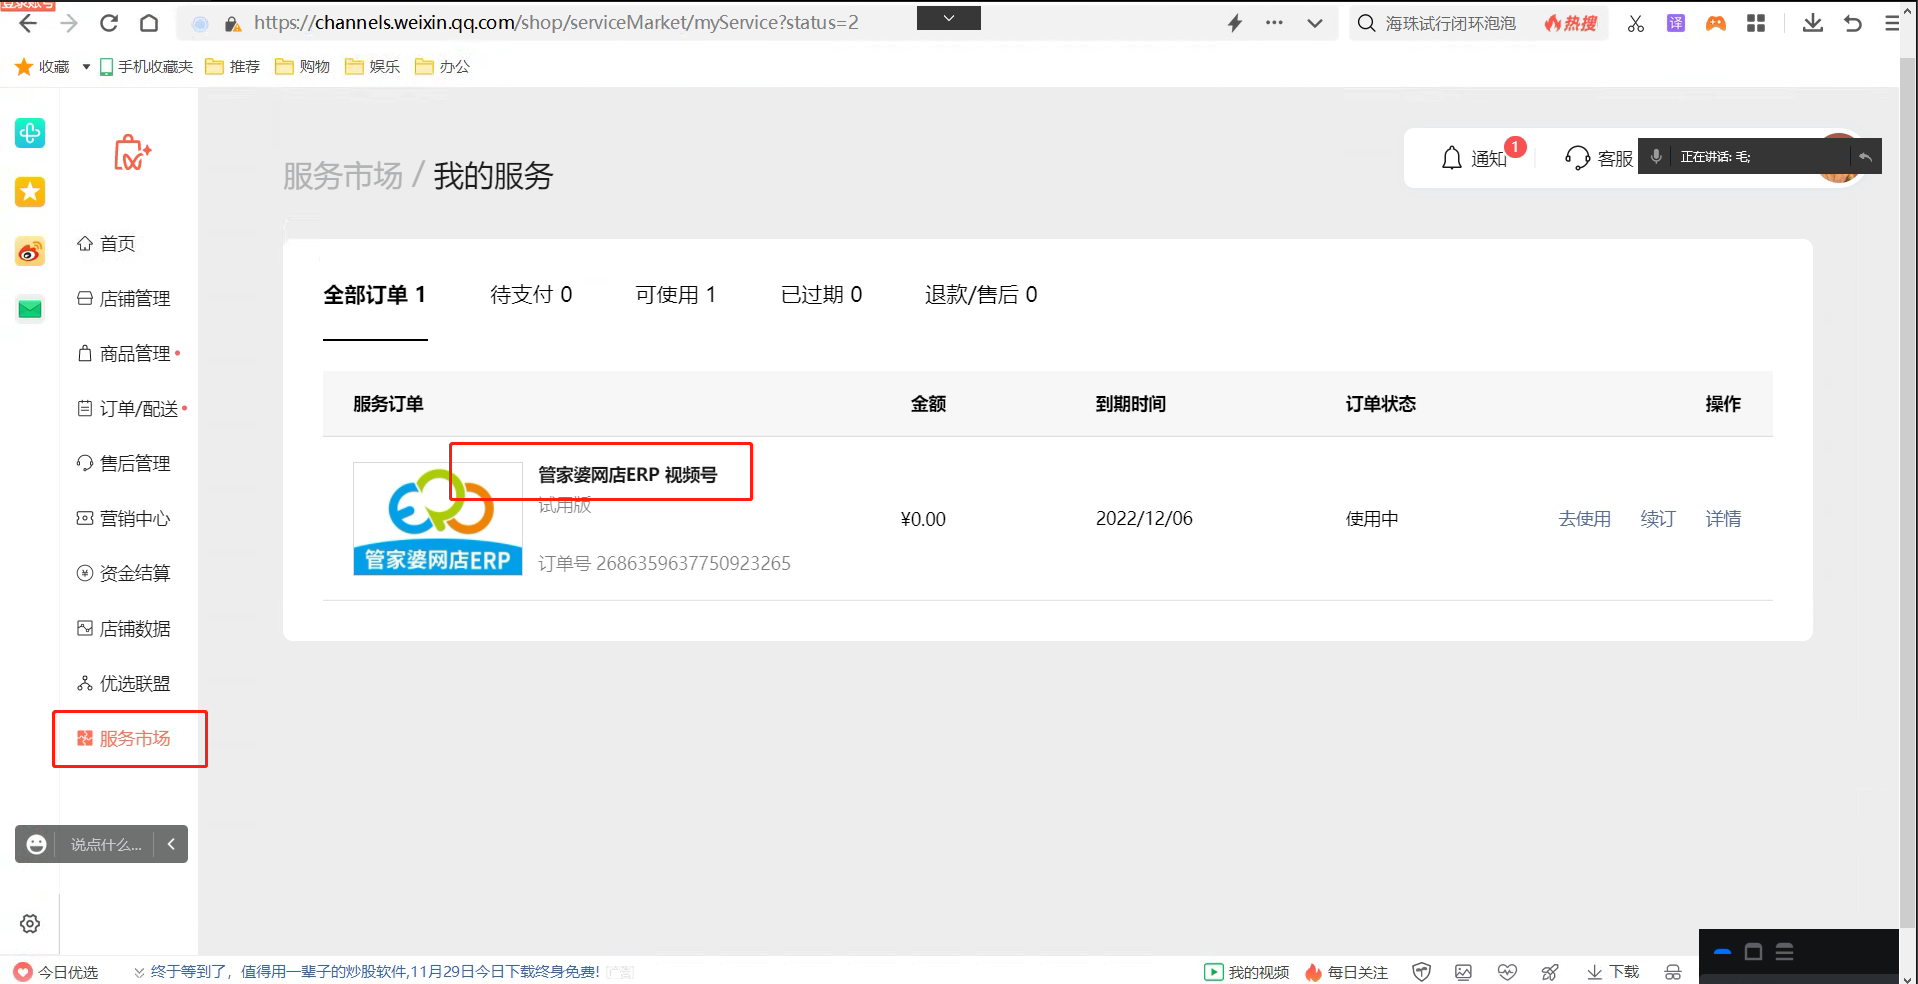
Task: Go forward with the browser forward arrow
Action: coord(69,23)
